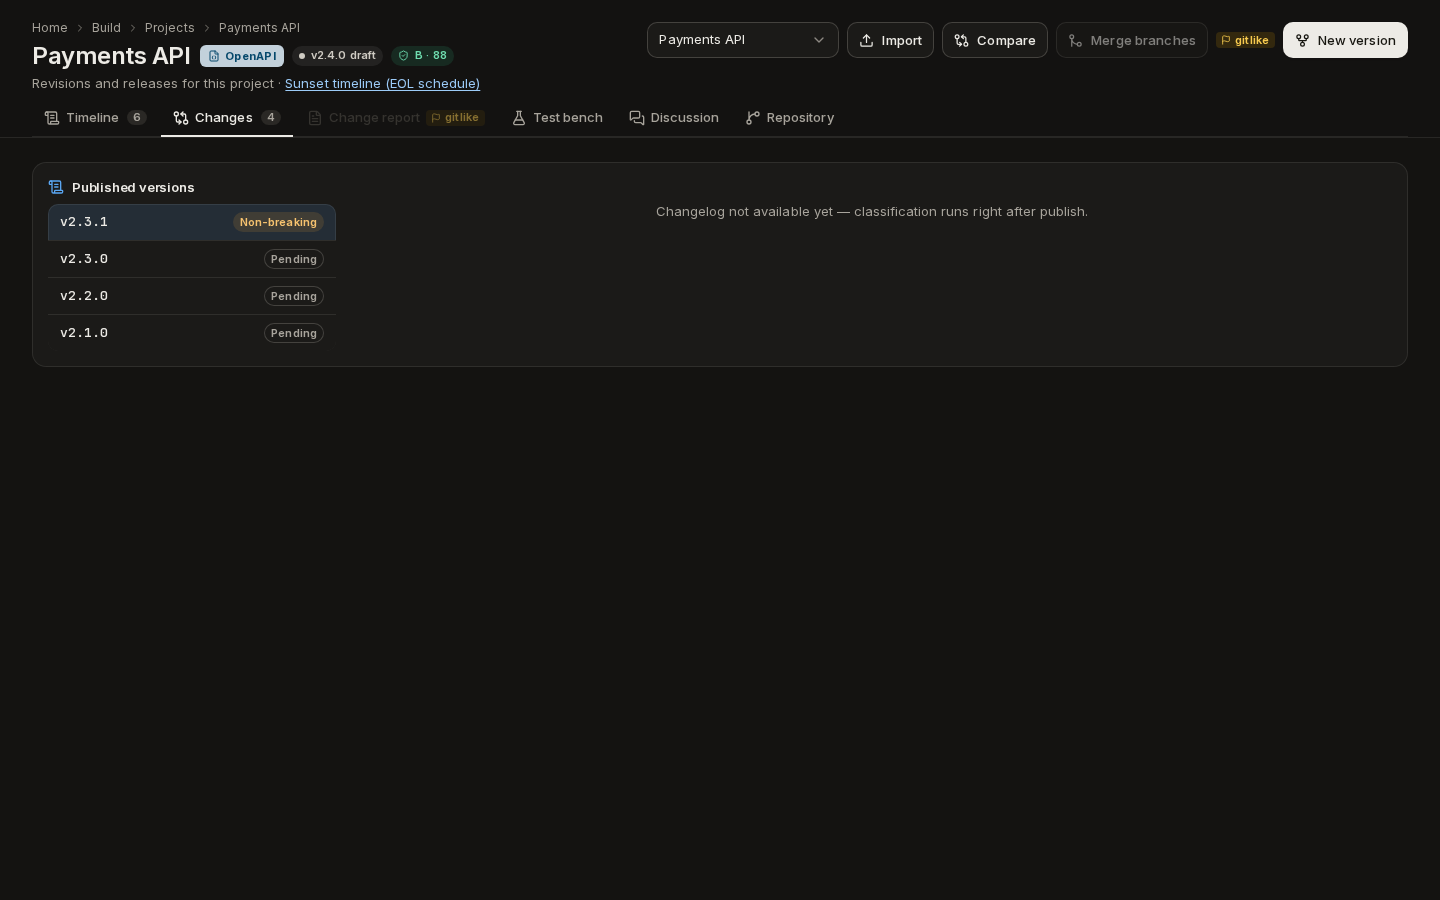Open the Payments API project dropdown
Image resolution: width=1440 pixels, height=900 pixels.
coord(742,40)
